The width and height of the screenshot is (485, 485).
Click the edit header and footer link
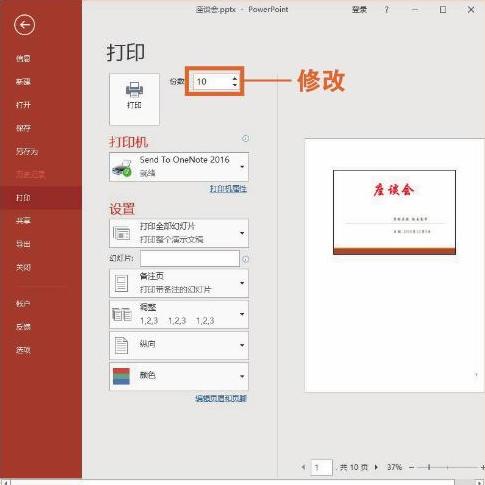pos(221,398)
